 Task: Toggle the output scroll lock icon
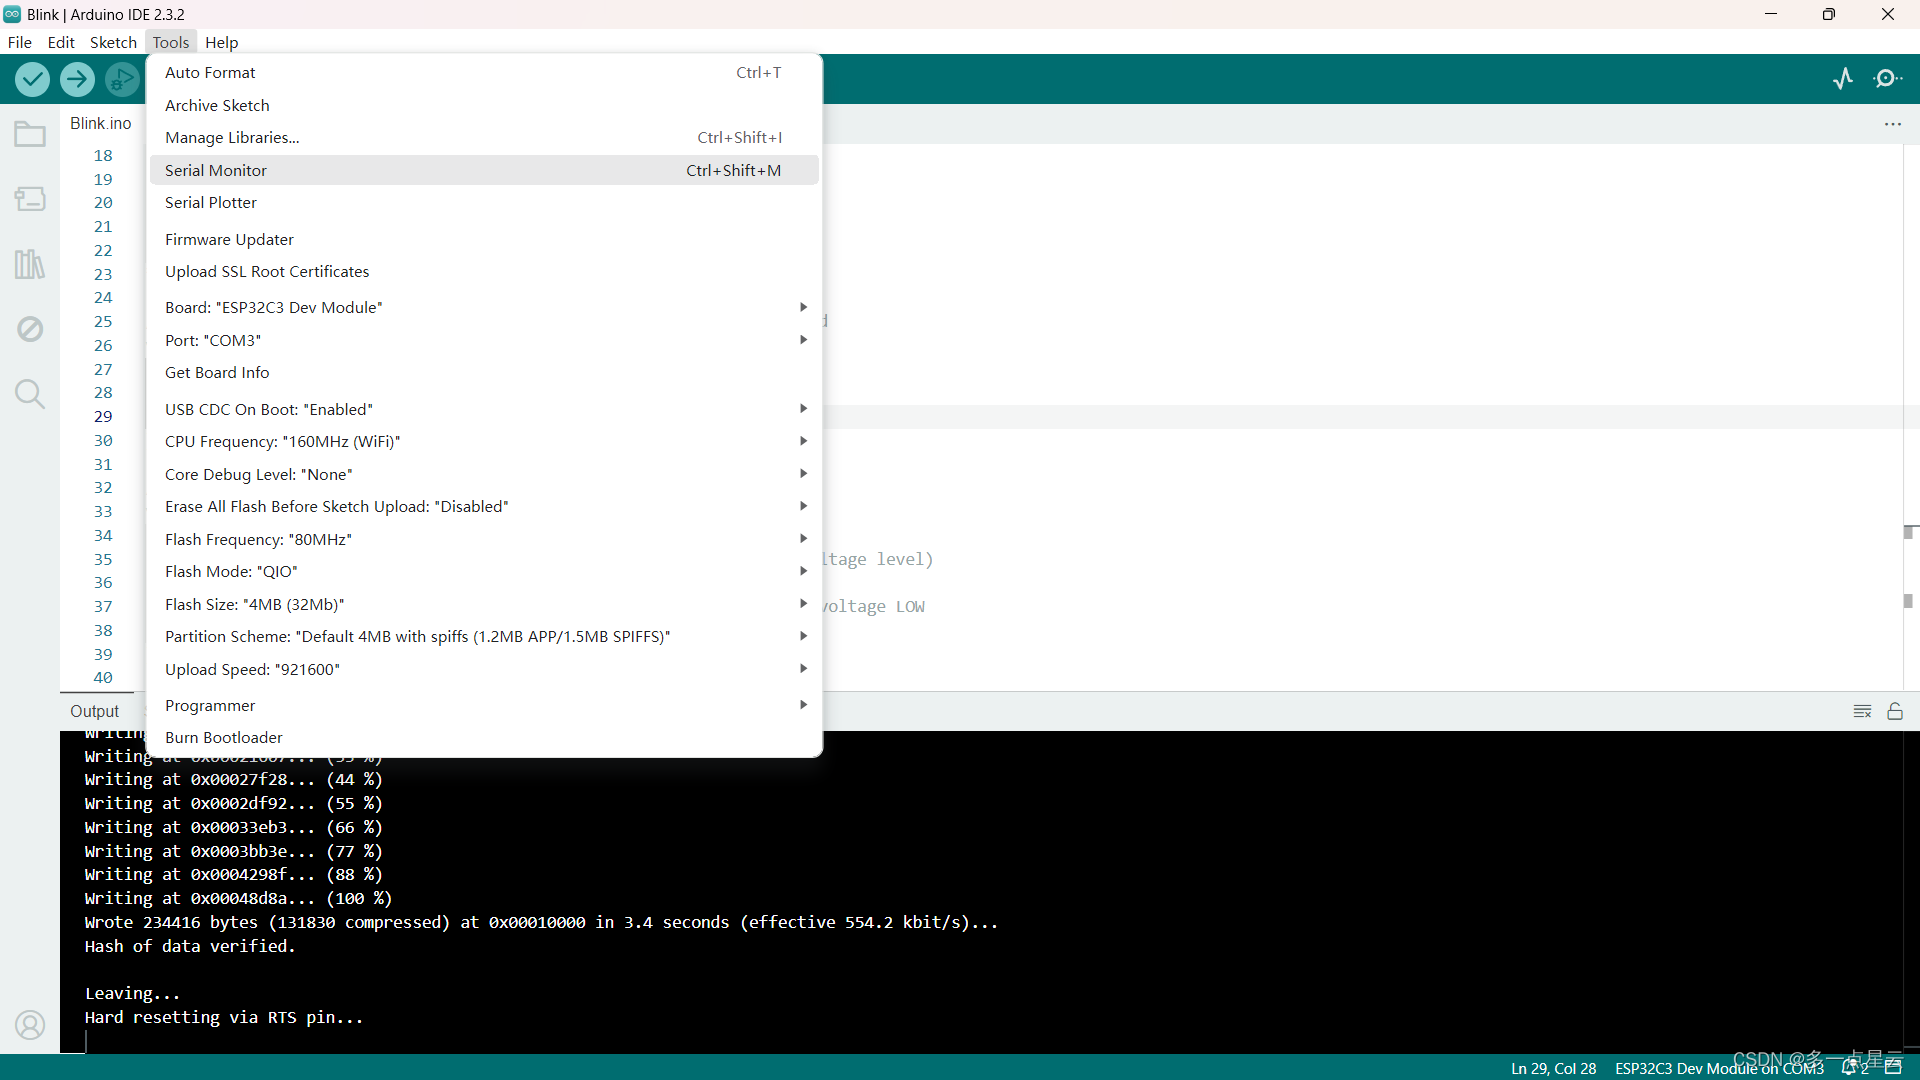coord(1895,711)
